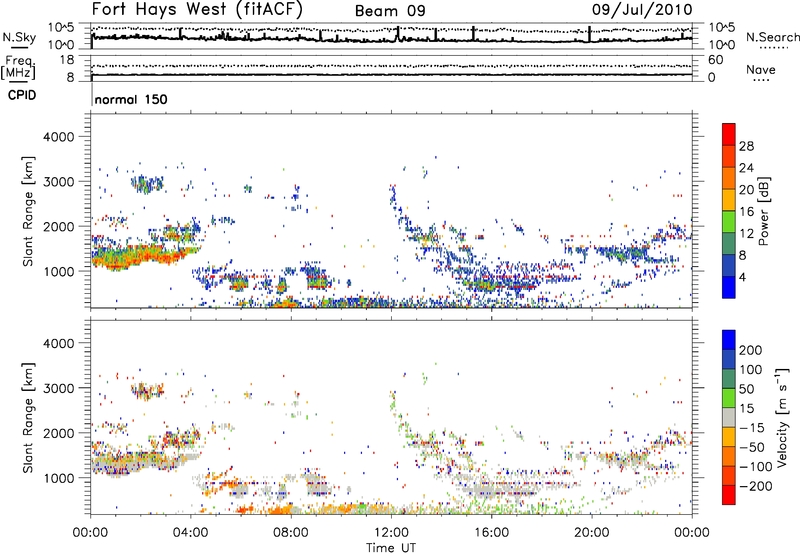Screen dimensions: 800x554
Task: Click '3000' tick on velocity panel
Action: pos(58,388)
